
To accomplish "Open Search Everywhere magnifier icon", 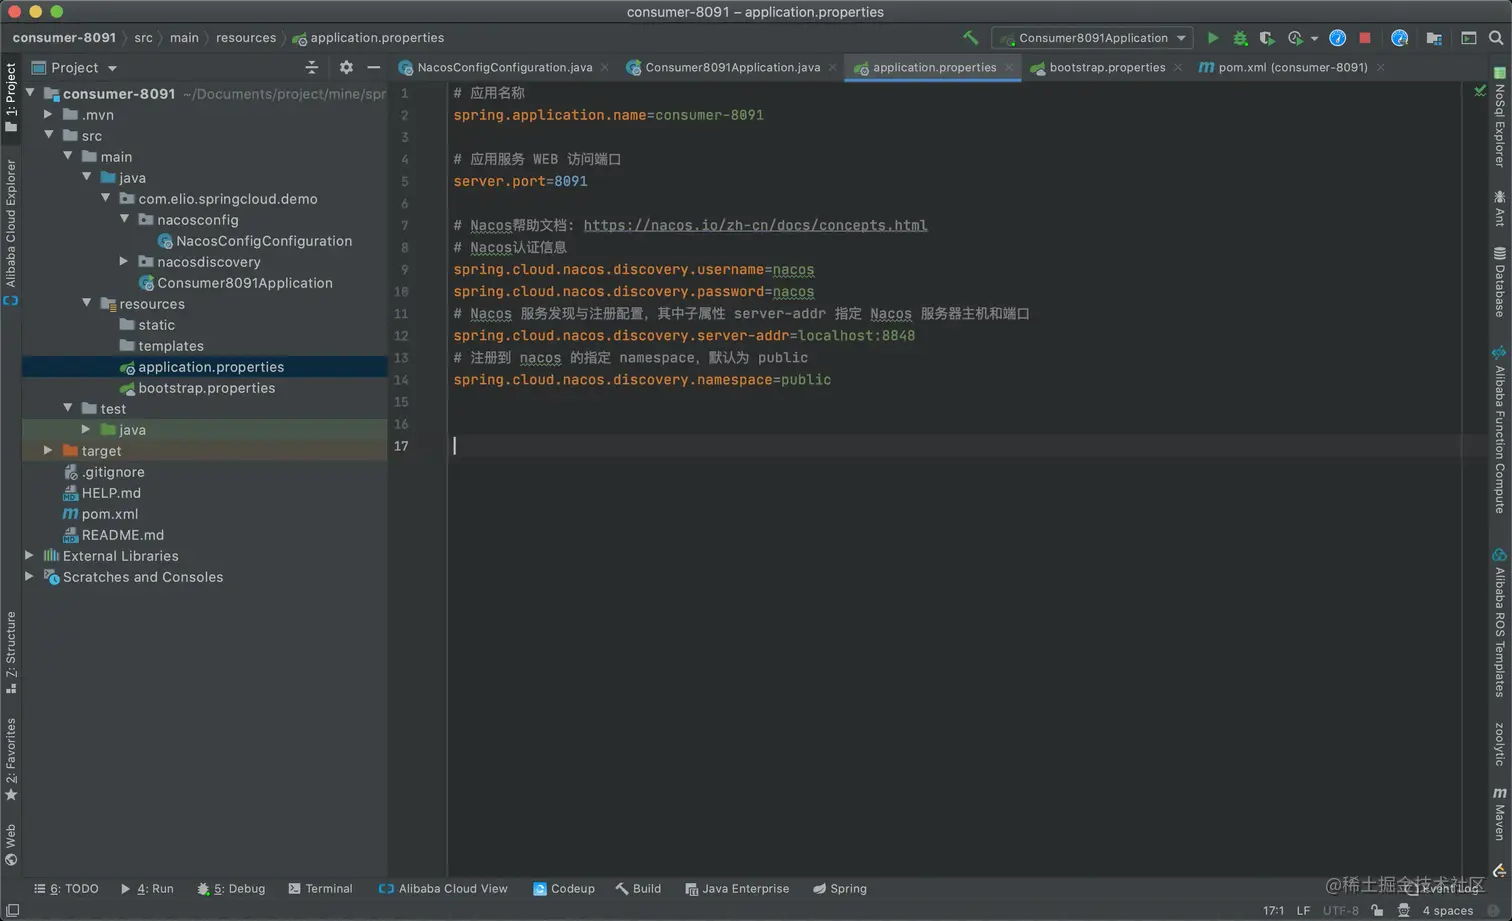I will point(1496,38).
